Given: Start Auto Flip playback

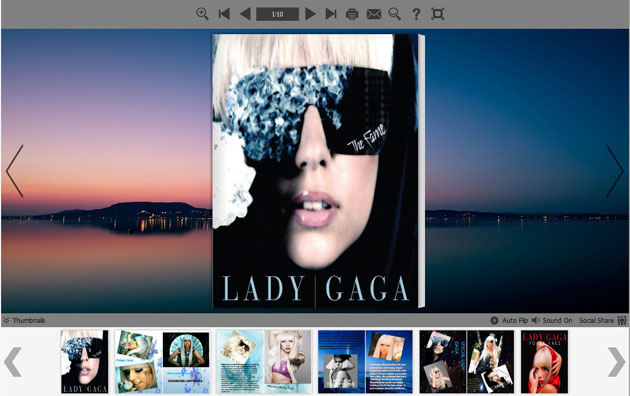Looking at the screenshot, I should click(509, 320).
